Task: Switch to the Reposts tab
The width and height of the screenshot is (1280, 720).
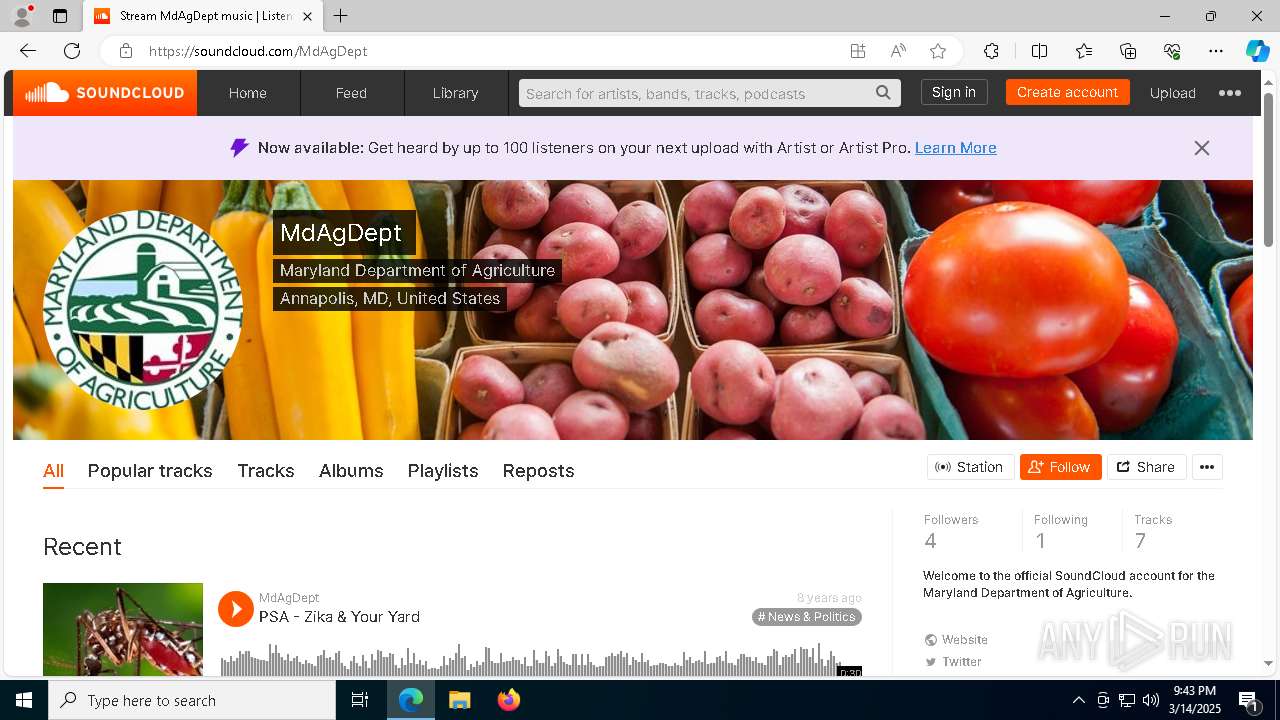Action: tap(538, 471)
